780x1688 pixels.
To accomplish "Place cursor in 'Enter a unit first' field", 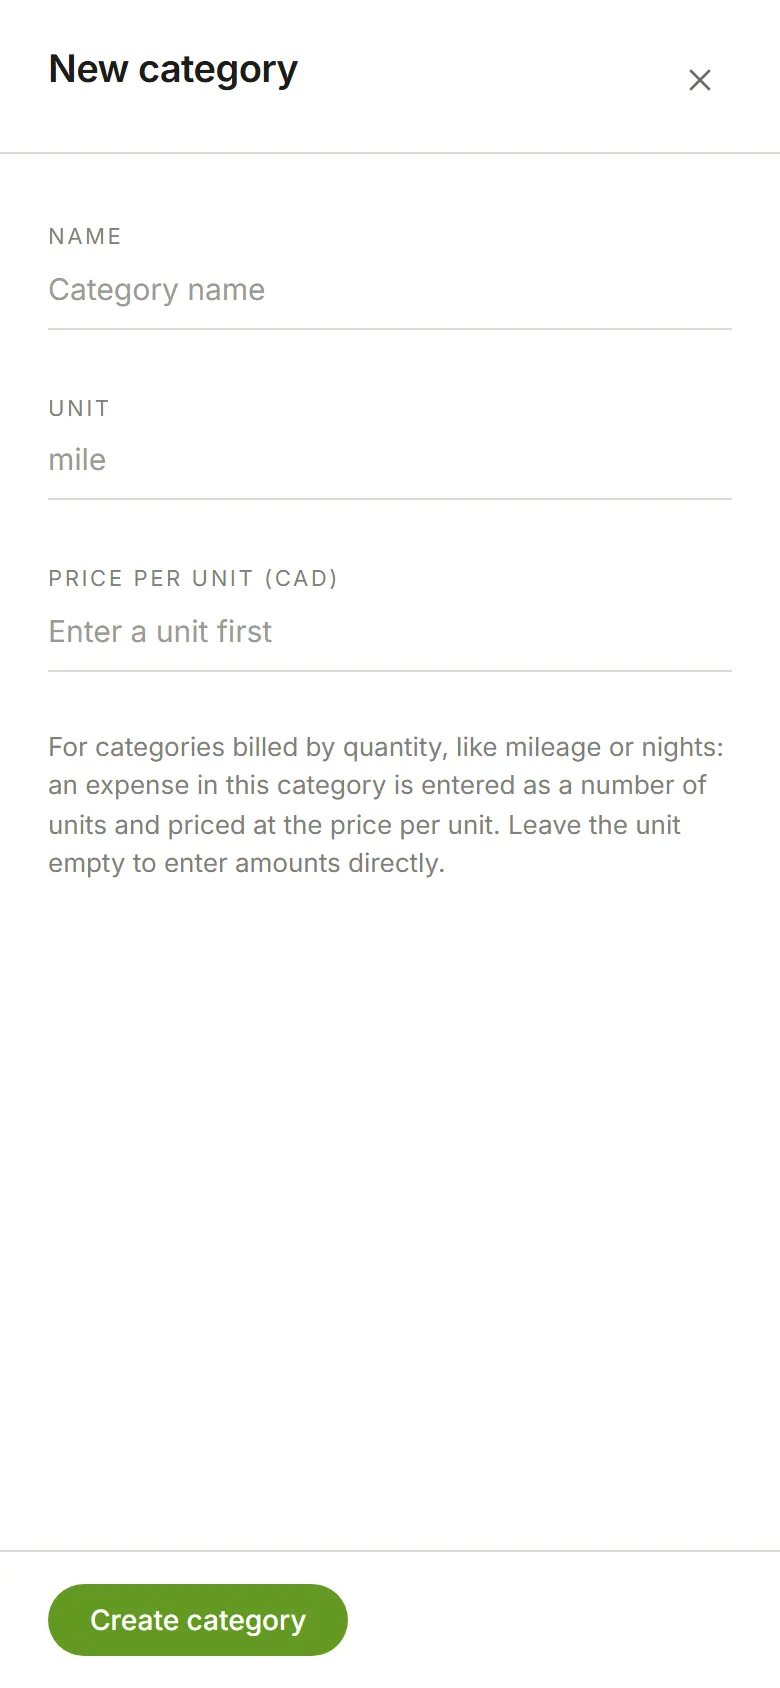I will [x=390, y=632].
